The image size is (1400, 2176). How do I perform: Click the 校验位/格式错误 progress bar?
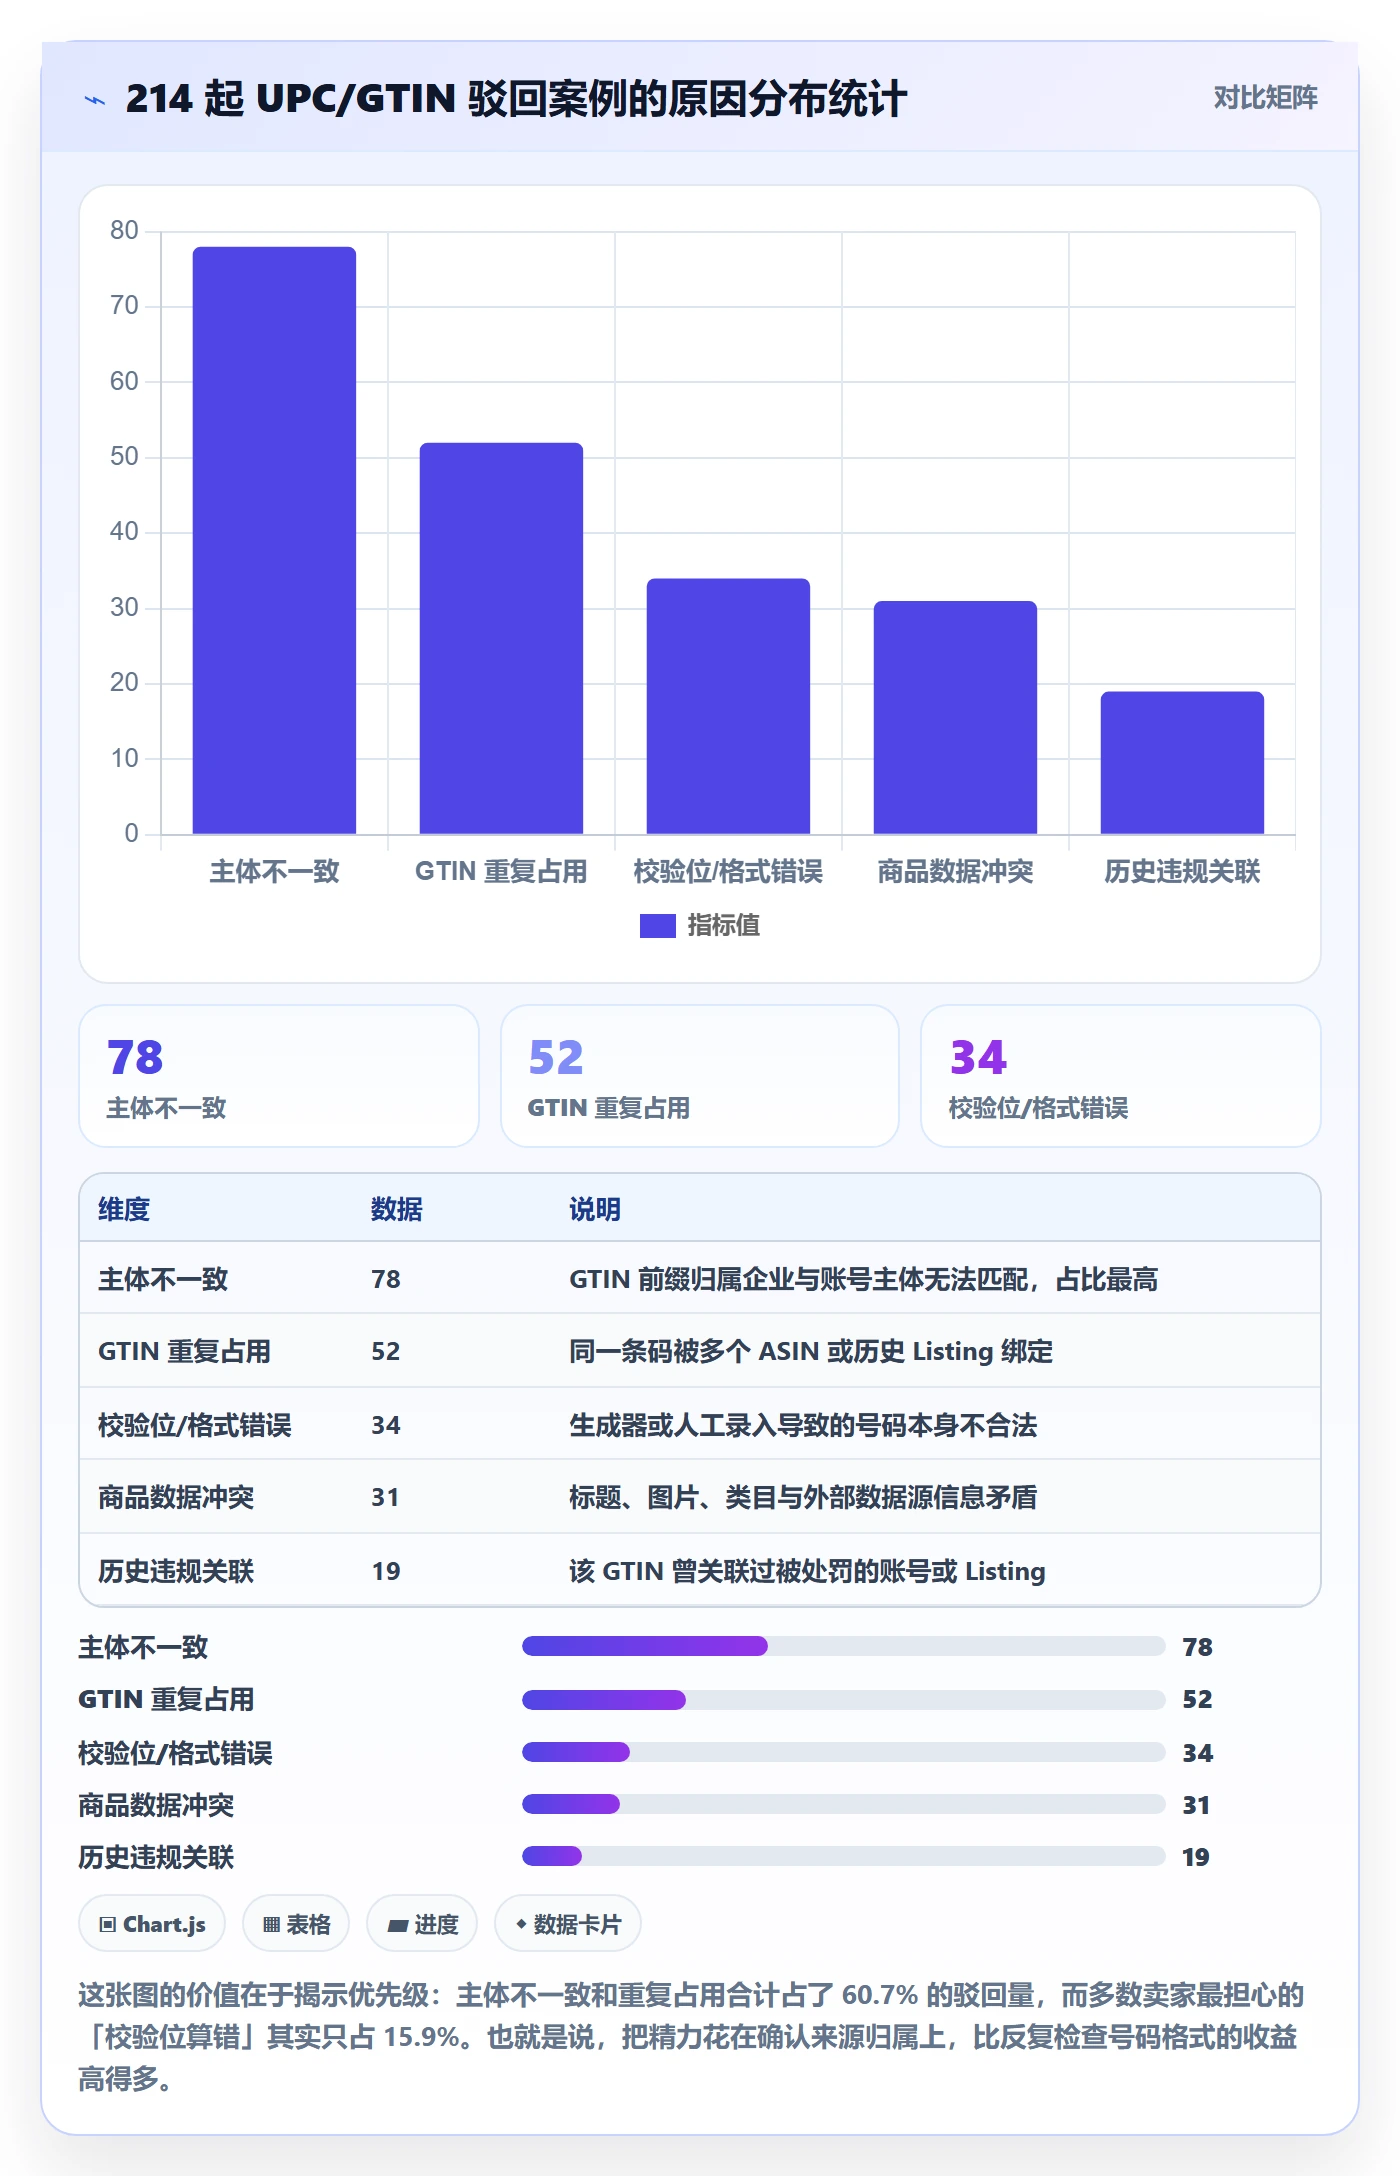coord(843,1751)
